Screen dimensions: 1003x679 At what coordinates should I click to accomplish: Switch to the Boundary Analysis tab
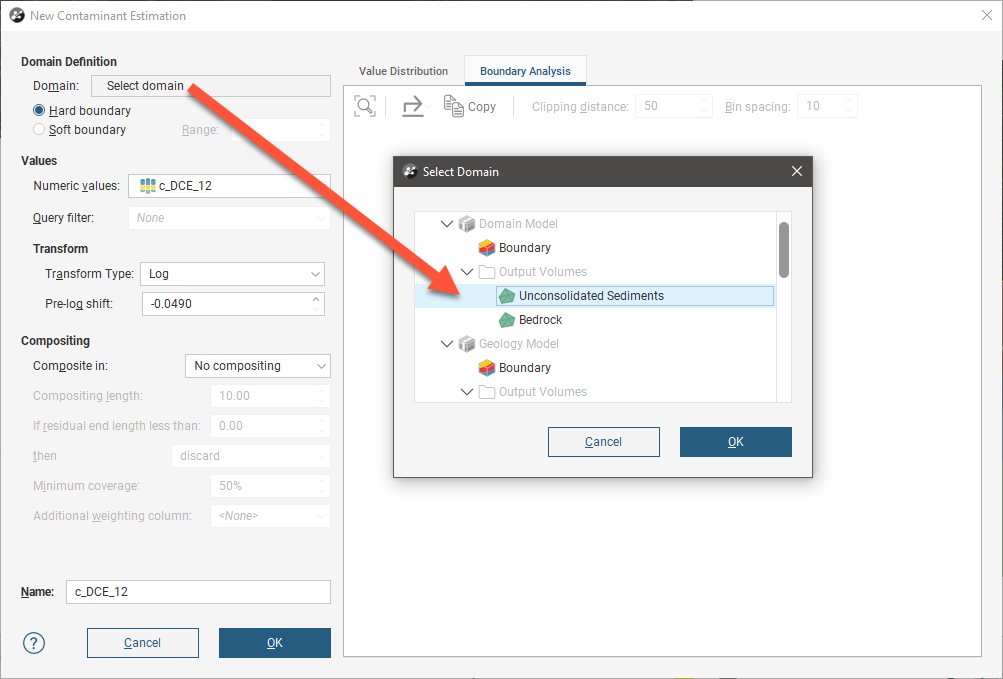point(525,71)
